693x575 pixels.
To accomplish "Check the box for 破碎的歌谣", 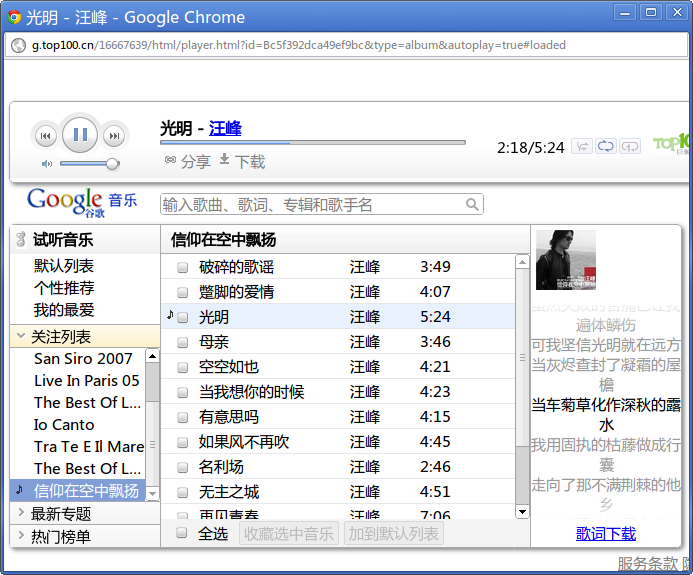I will [183, 267].
